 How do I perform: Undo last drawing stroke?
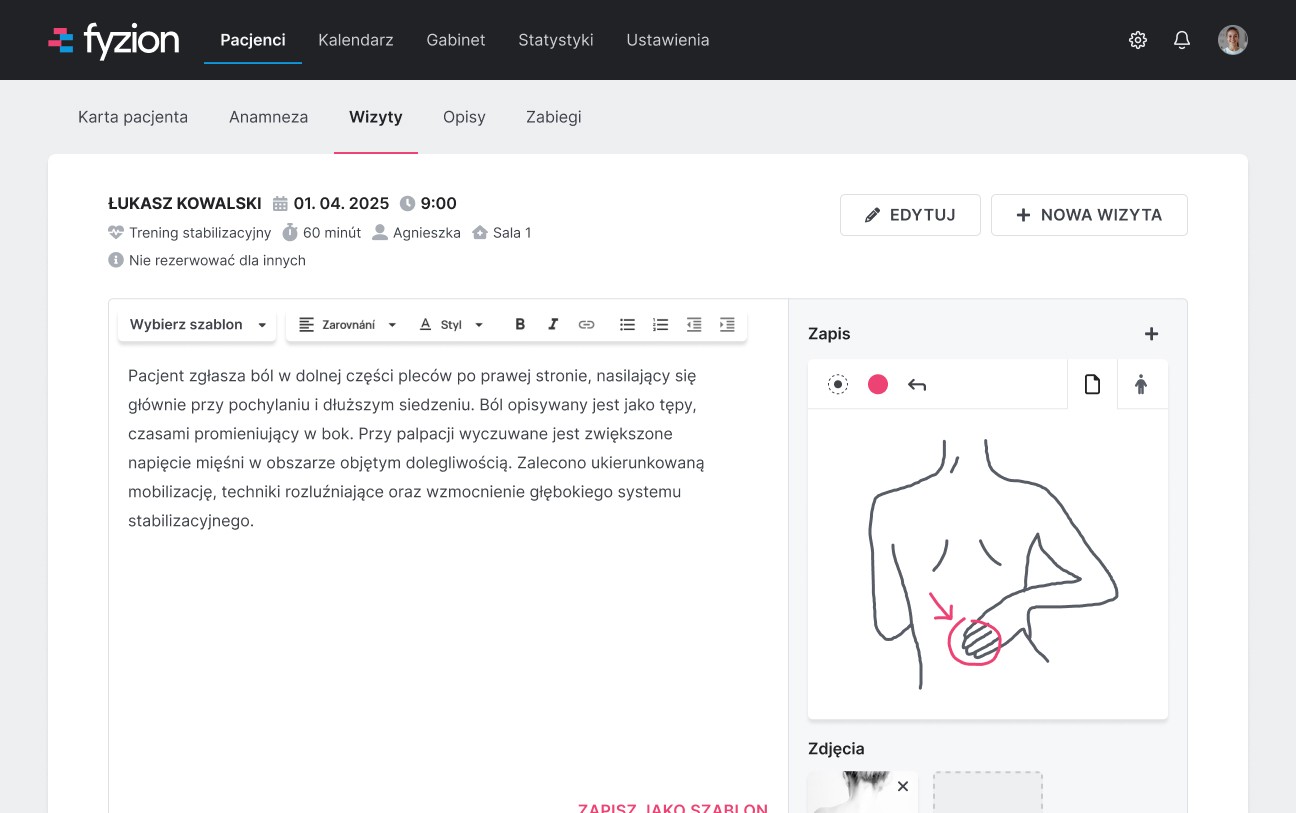pyautogui.click(x=917, y=385)
